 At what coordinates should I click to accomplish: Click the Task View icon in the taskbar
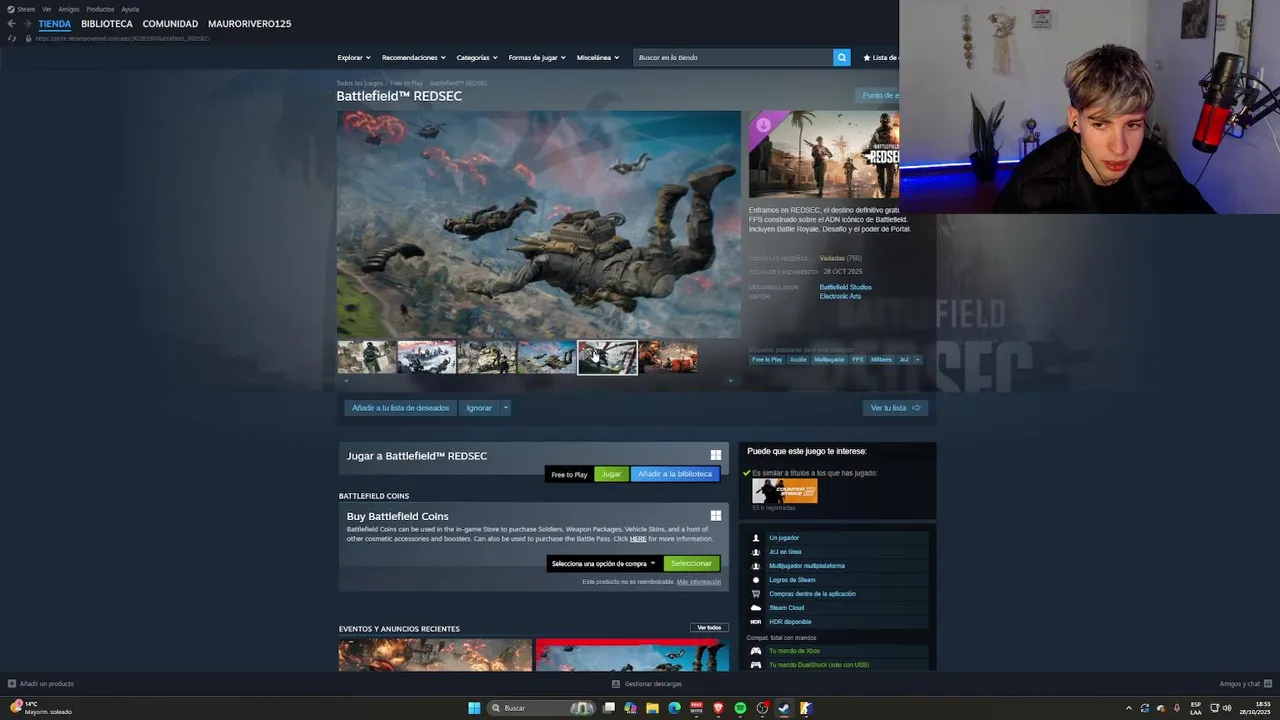608,708
